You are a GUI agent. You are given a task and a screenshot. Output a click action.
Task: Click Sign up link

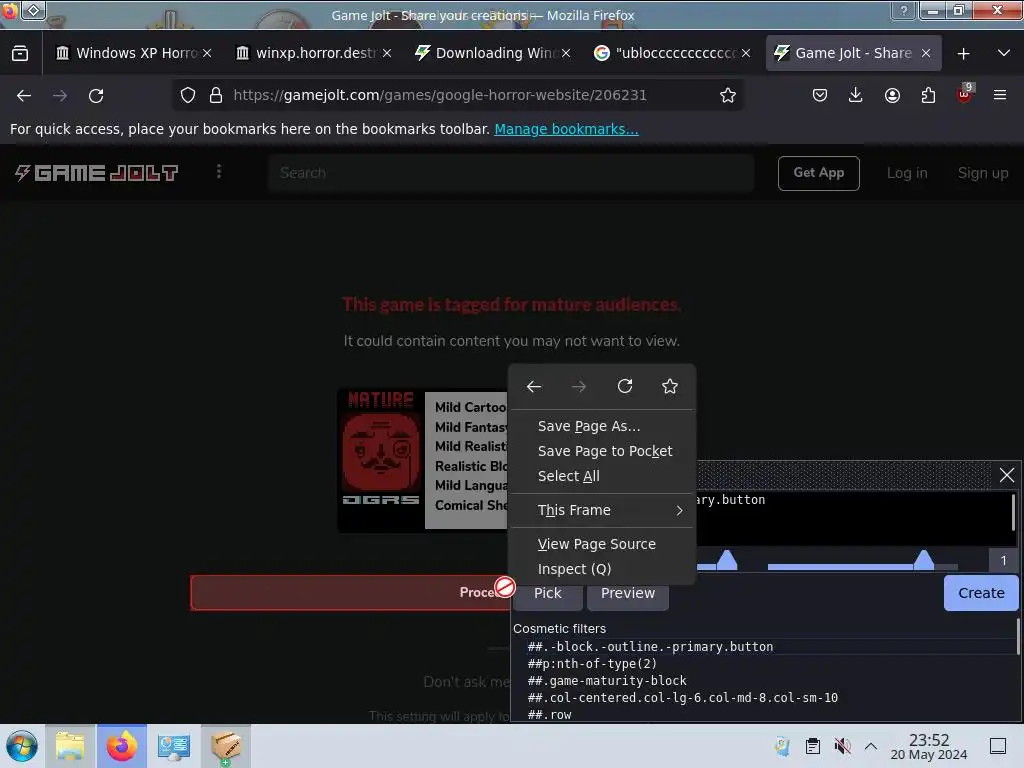(x=983, y=173)
